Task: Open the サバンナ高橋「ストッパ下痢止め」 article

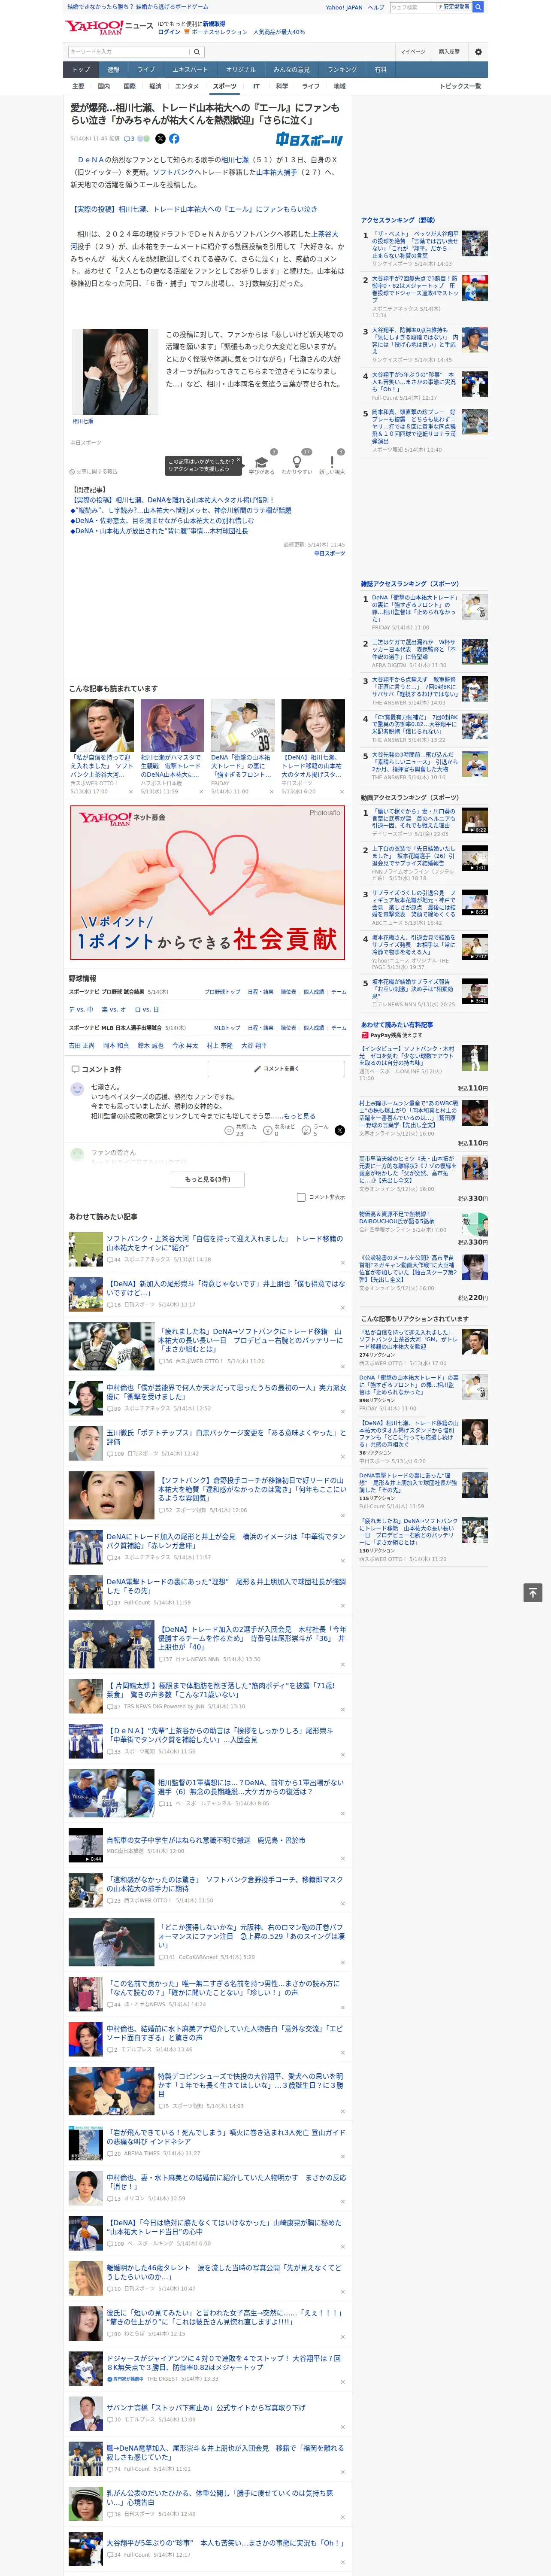Action: [x=205, y=2408]
